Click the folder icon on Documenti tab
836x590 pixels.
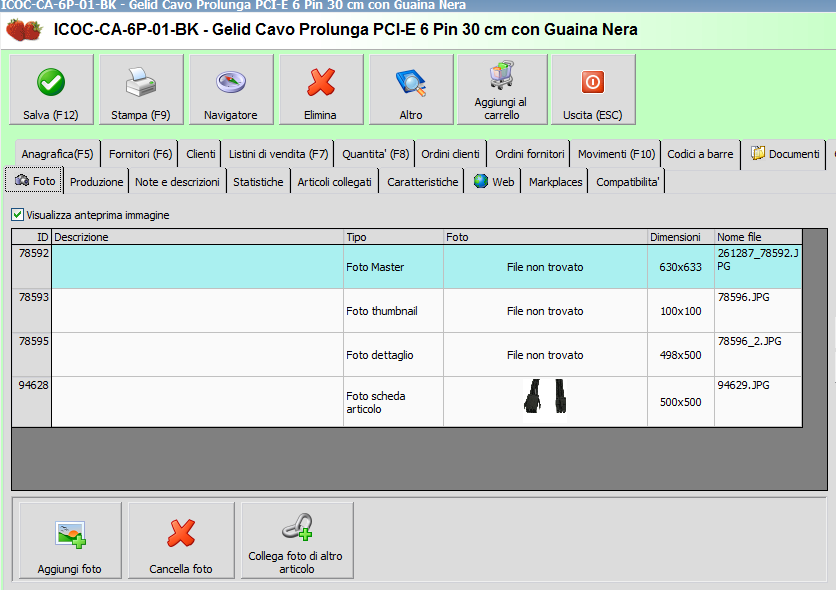(x=758, y=153)
